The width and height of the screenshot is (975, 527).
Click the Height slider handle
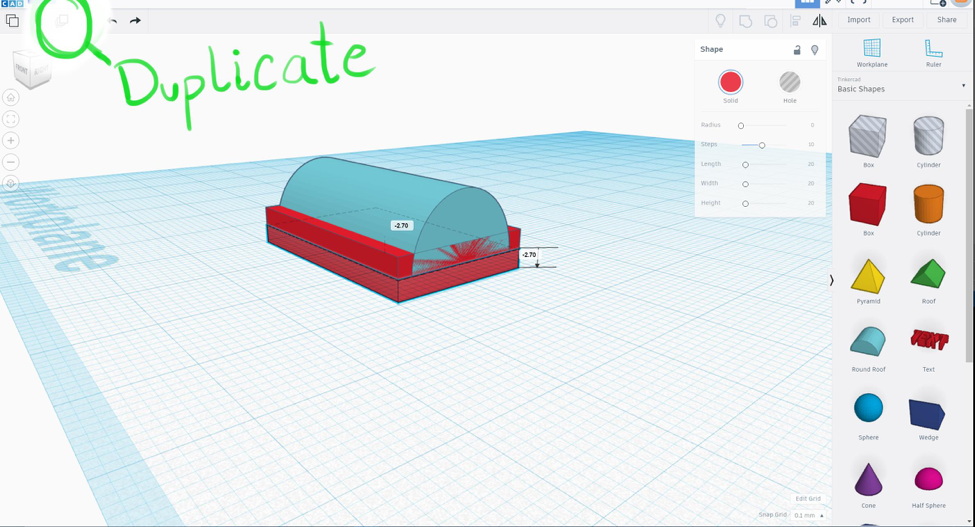[745, 204]
